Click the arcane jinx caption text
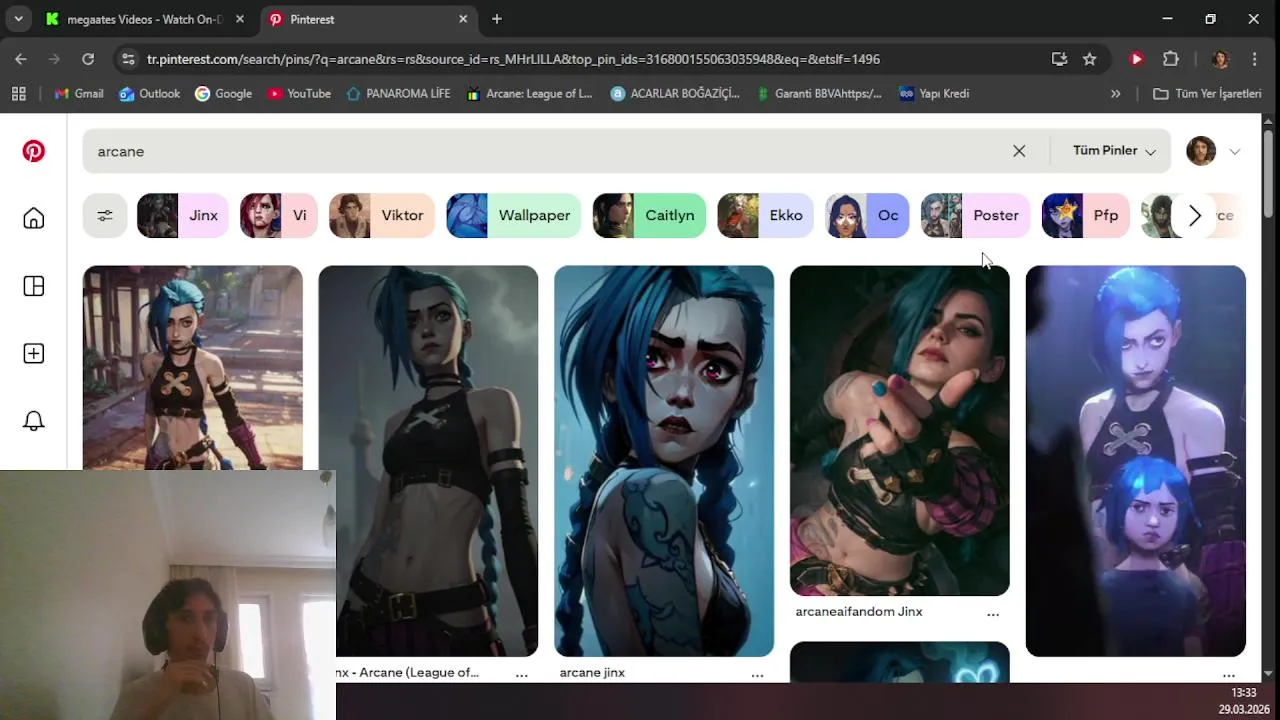Screen dimensions: 1280x720 [592, 672]
